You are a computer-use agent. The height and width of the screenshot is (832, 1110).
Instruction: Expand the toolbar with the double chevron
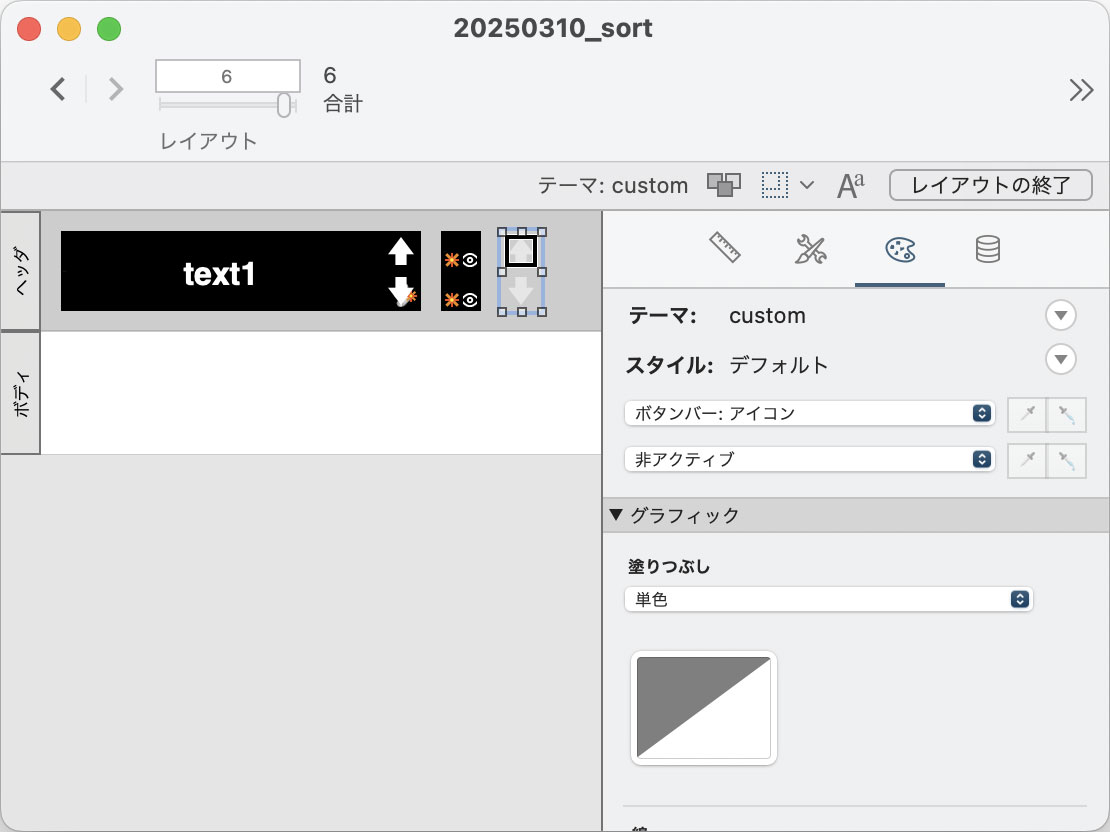point(1081,90)
